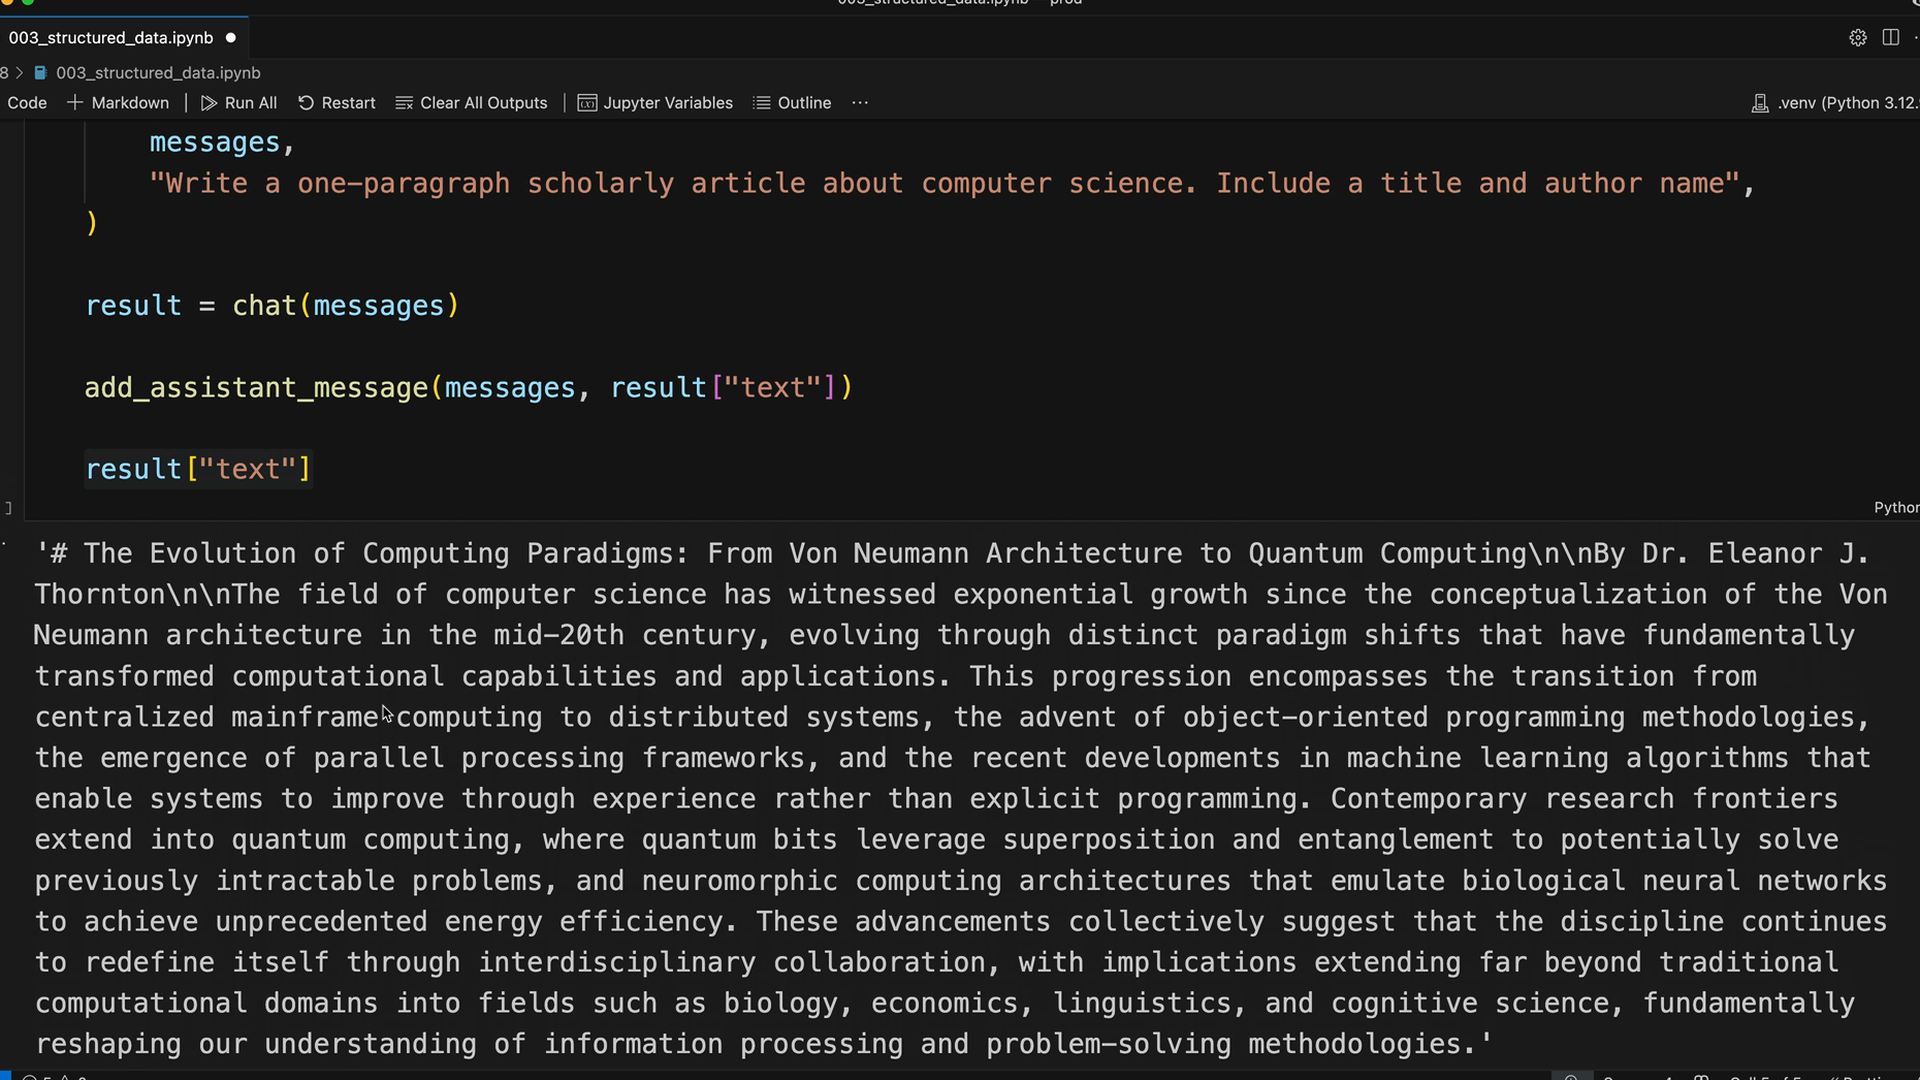
Task: Add a new Code cell from the toolbar
Action: point(27,103)
